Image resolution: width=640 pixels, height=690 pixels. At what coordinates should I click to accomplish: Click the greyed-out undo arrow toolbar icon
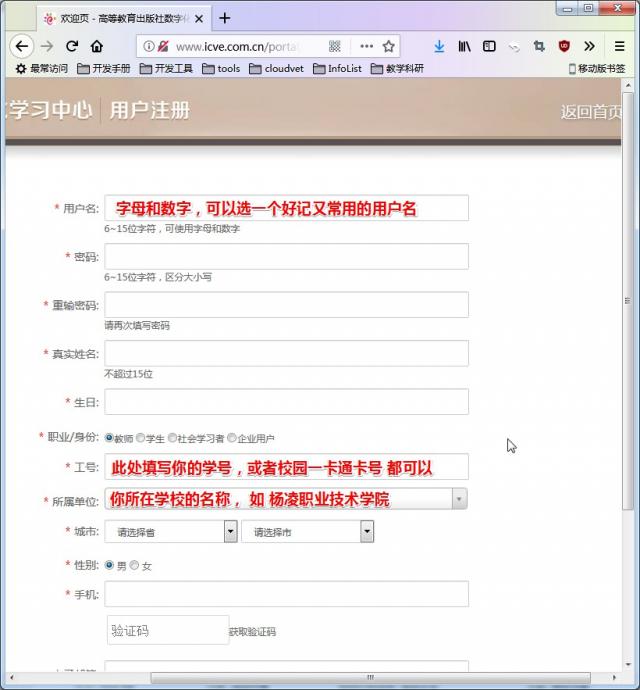pos(514,47)
